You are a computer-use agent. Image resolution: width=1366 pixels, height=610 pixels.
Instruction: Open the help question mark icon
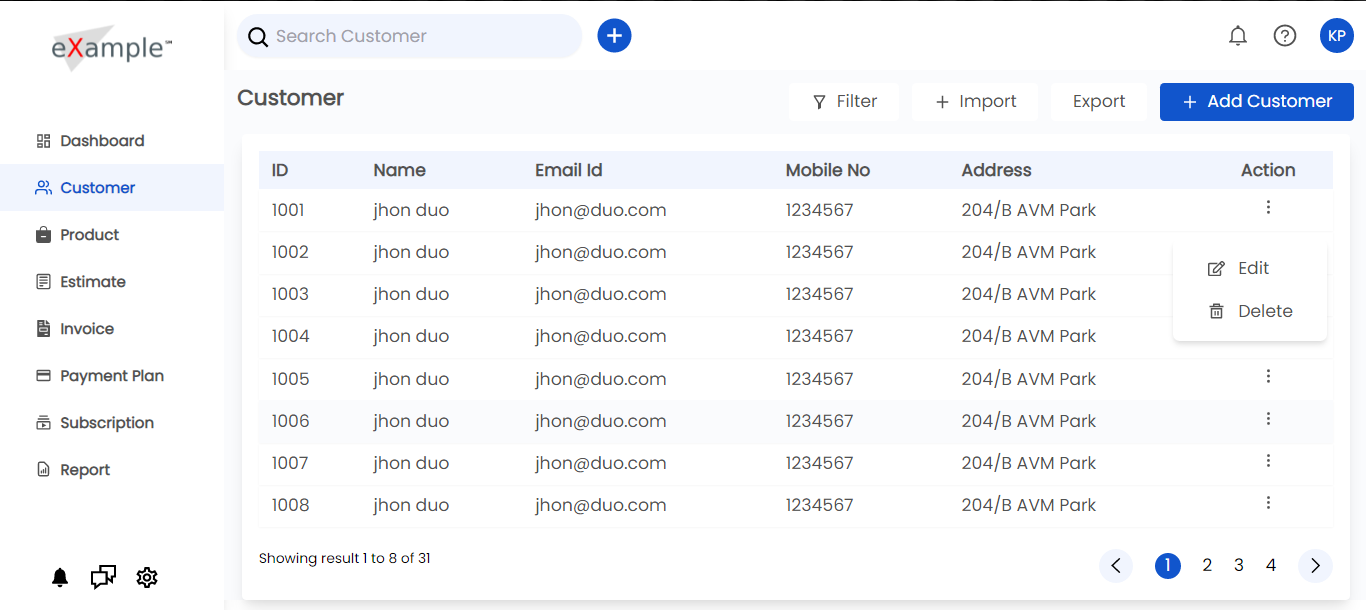[1285, 36]
